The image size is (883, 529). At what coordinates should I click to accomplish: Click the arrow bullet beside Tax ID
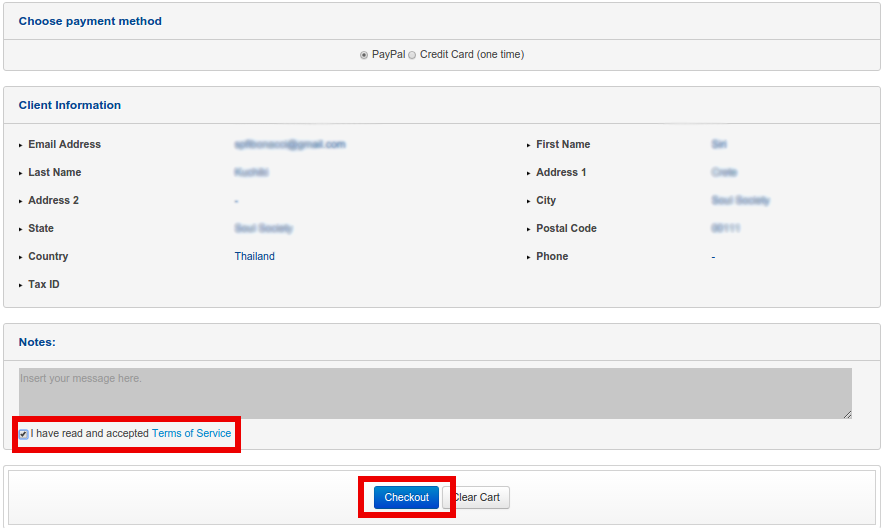pyautogui.click(x=21, y=286)
